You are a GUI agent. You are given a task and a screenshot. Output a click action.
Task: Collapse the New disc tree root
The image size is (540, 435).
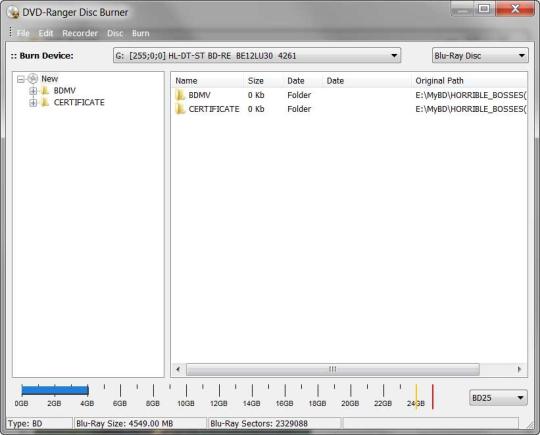coord(21,79)
